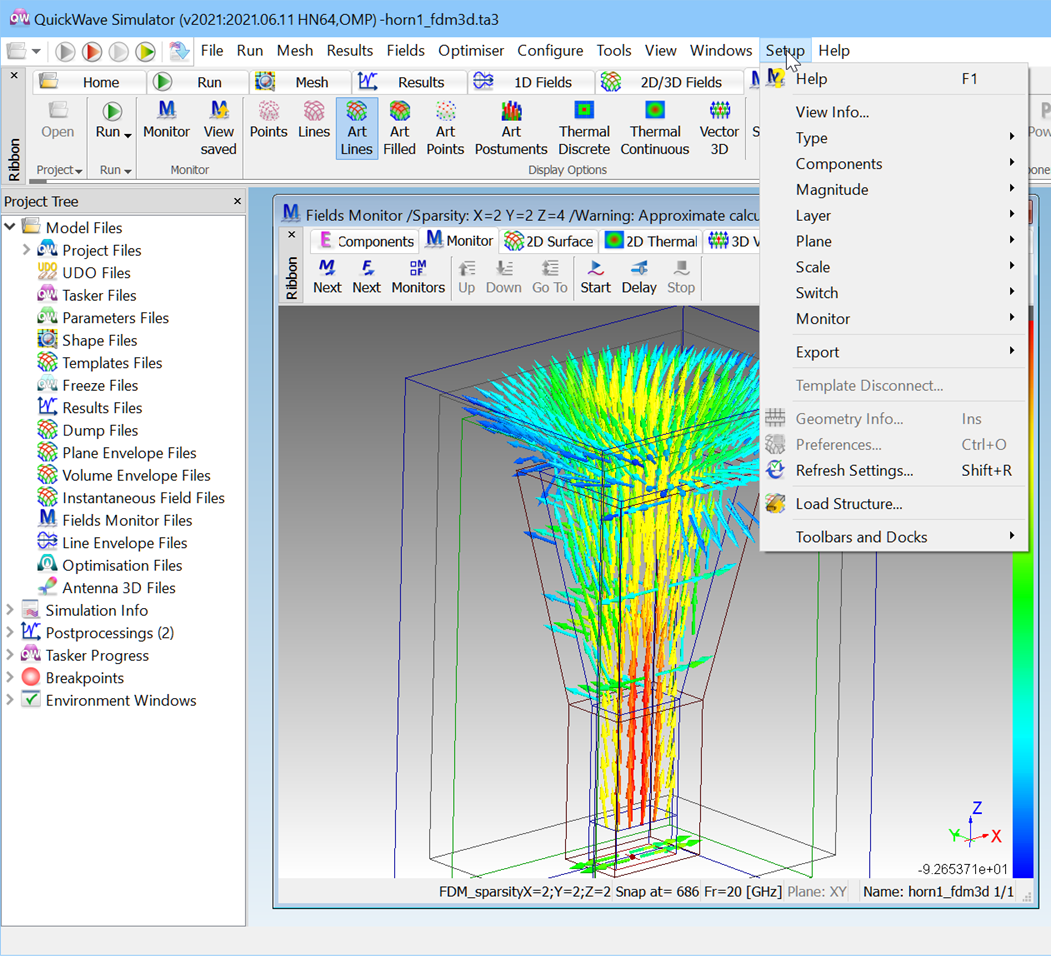Collapse the Model Files tree node
Viewport: 1051px width, 956px height.
pyautogui.click(x=9, y=227)
